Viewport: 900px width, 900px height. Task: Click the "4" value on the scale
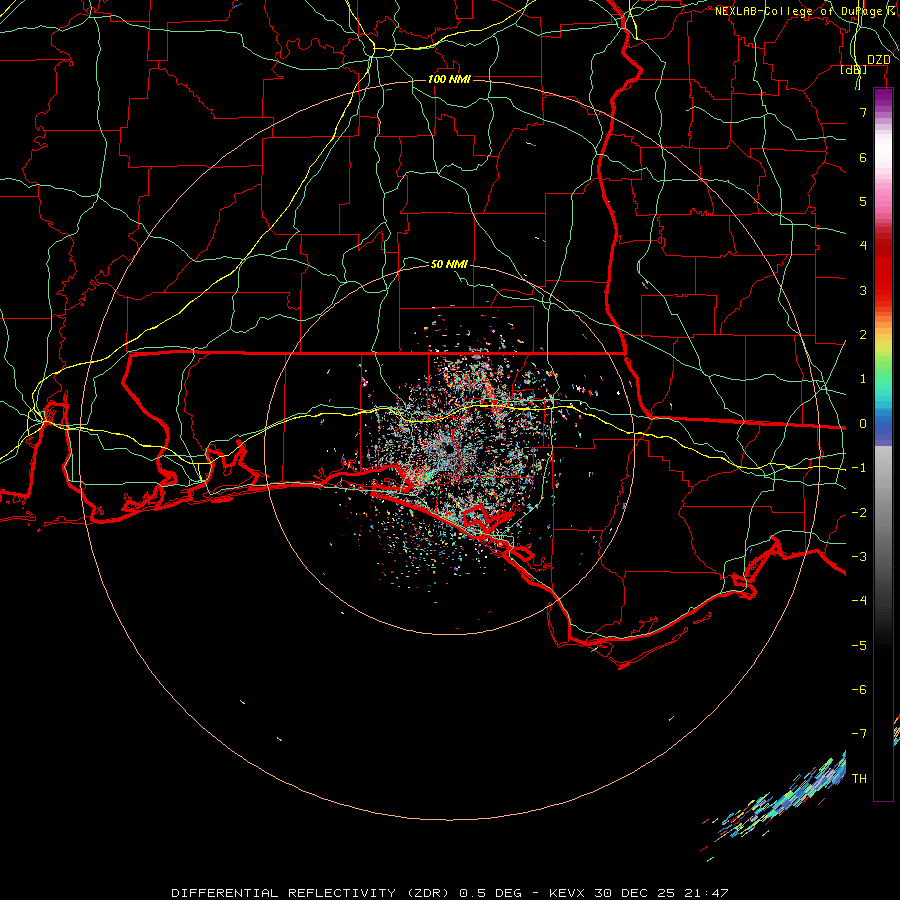[x=863, y=246]
